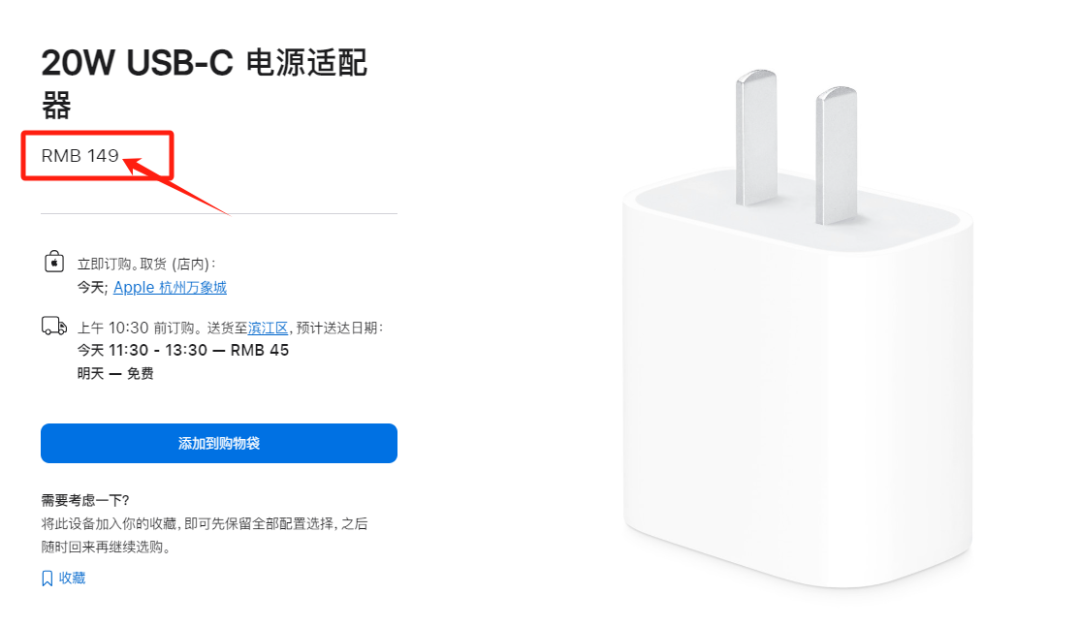Click the left metal prong of the charger
1080x626 pixels.
(756, 137)
